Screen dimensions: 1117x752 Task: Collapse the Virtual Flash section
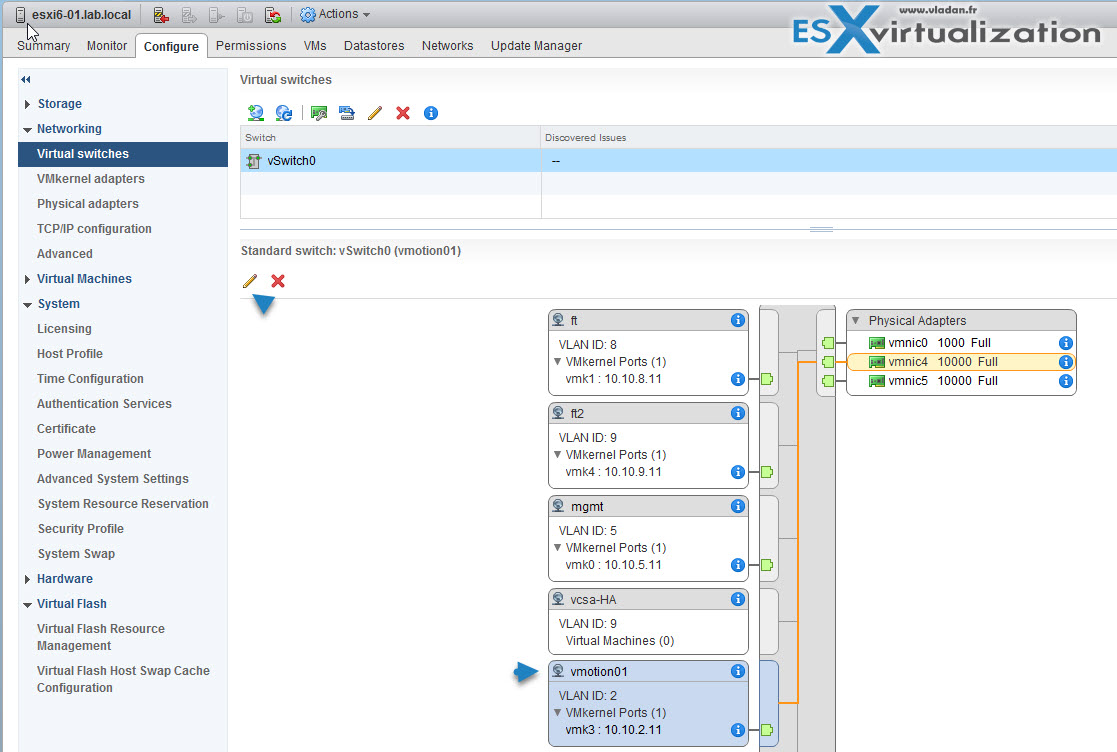click(27, 605)
